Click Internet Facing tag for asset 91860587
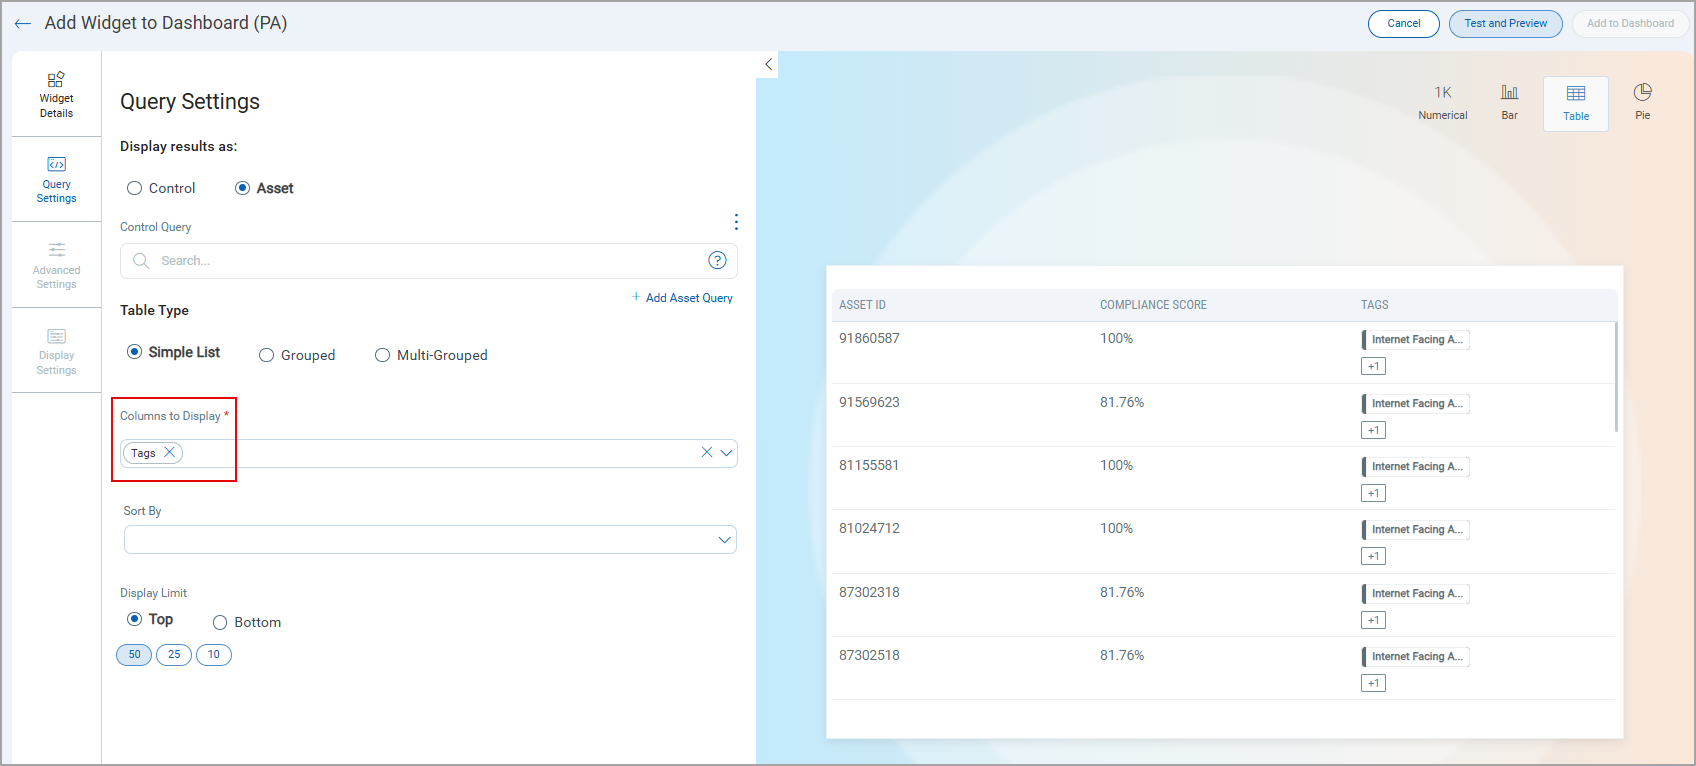Screen dimensions: 1696x766 [x=1415, y=339]
